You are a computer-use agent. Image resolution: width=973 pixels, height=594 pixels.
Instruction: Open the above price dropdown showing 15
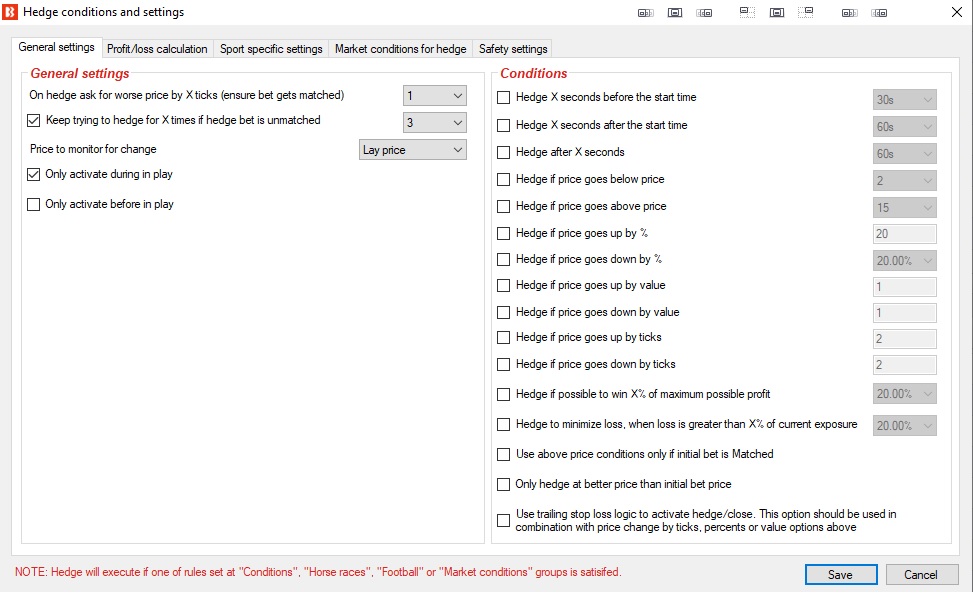pos(905,207)
